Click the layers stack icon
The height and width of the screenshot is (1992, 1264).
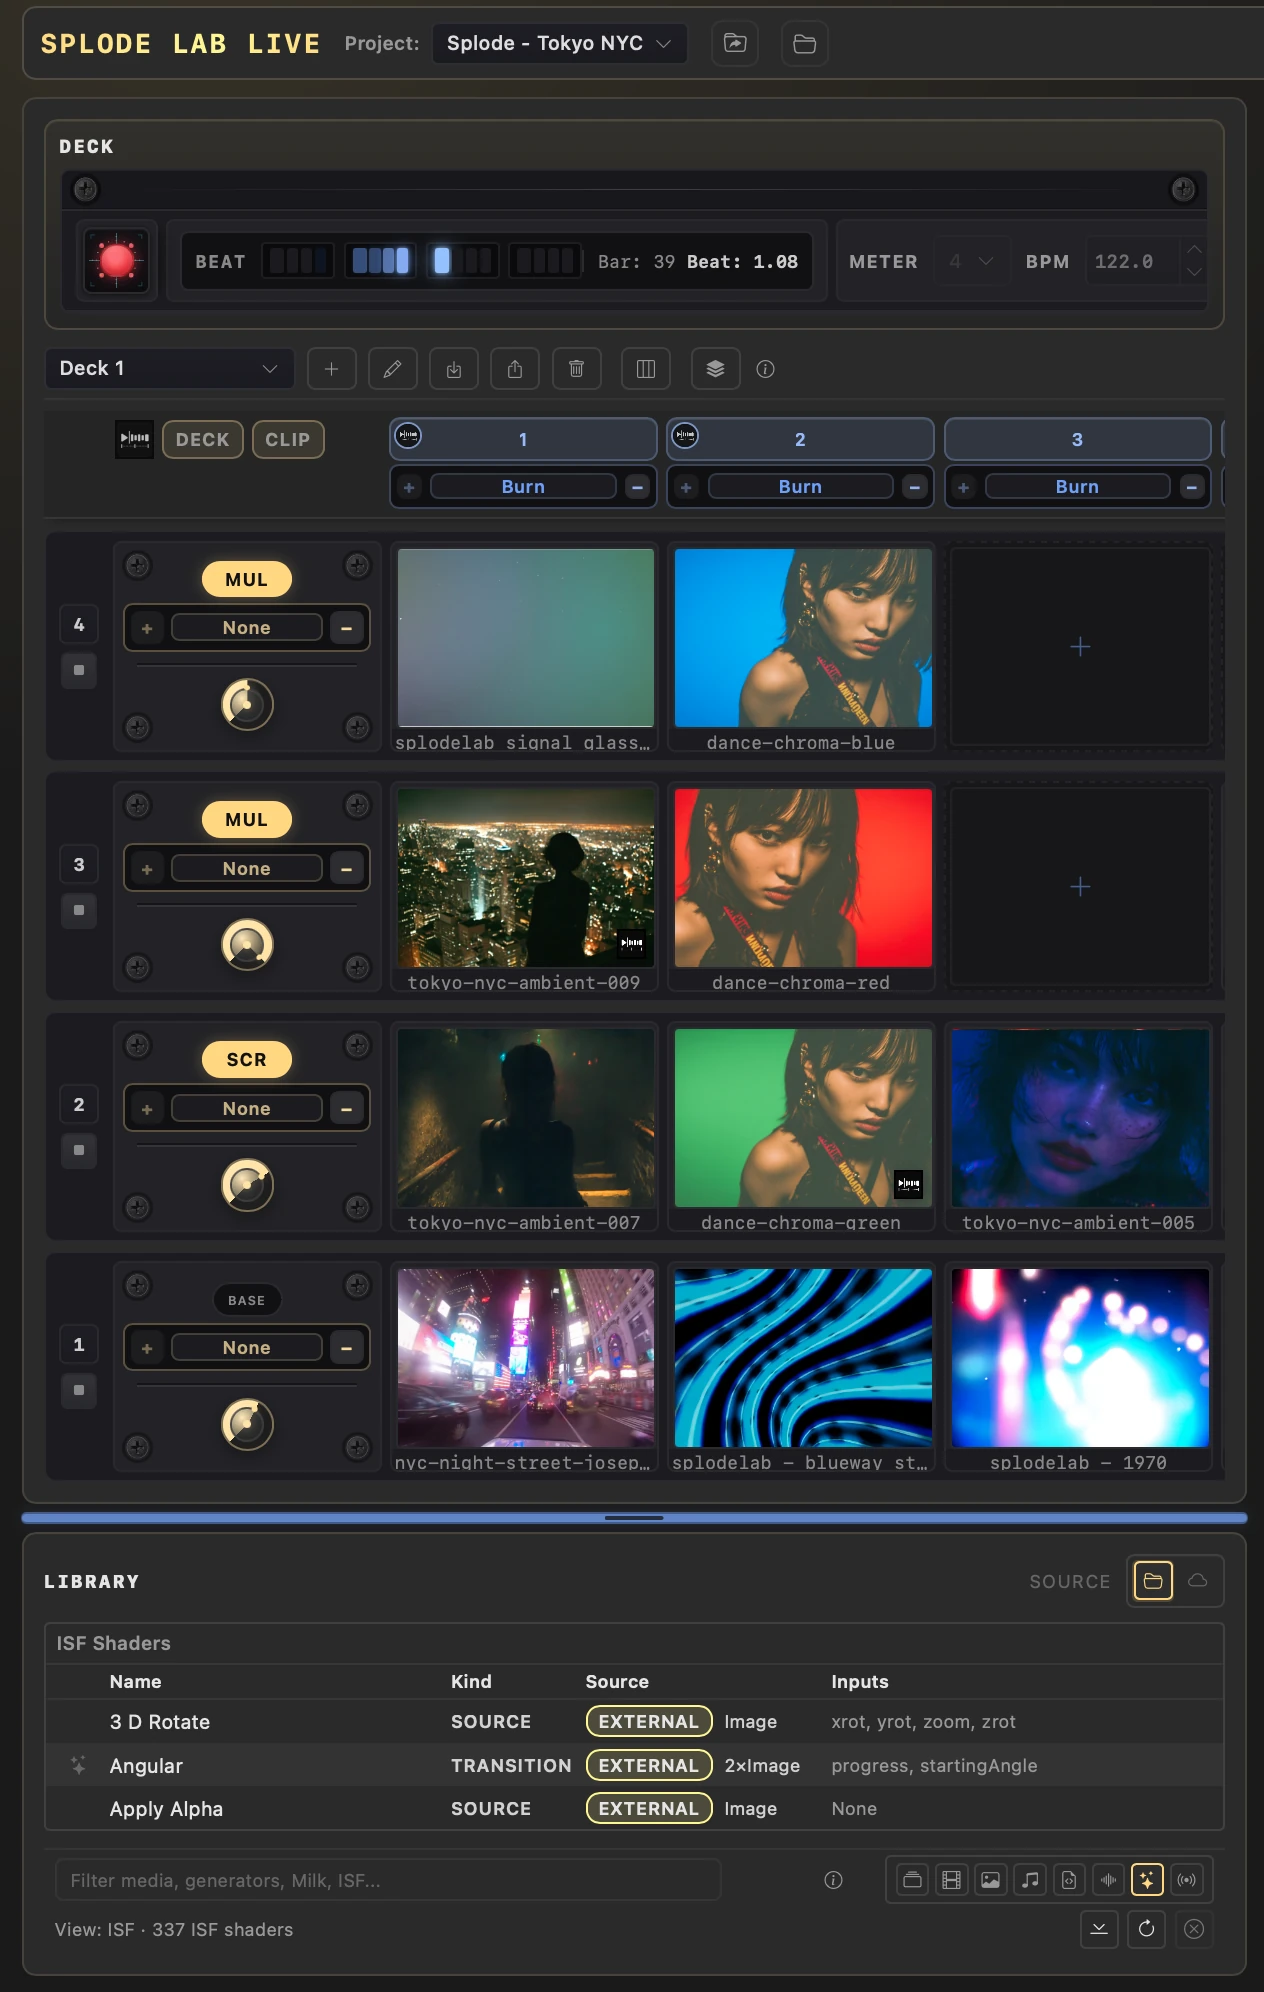tap(715, 369)
